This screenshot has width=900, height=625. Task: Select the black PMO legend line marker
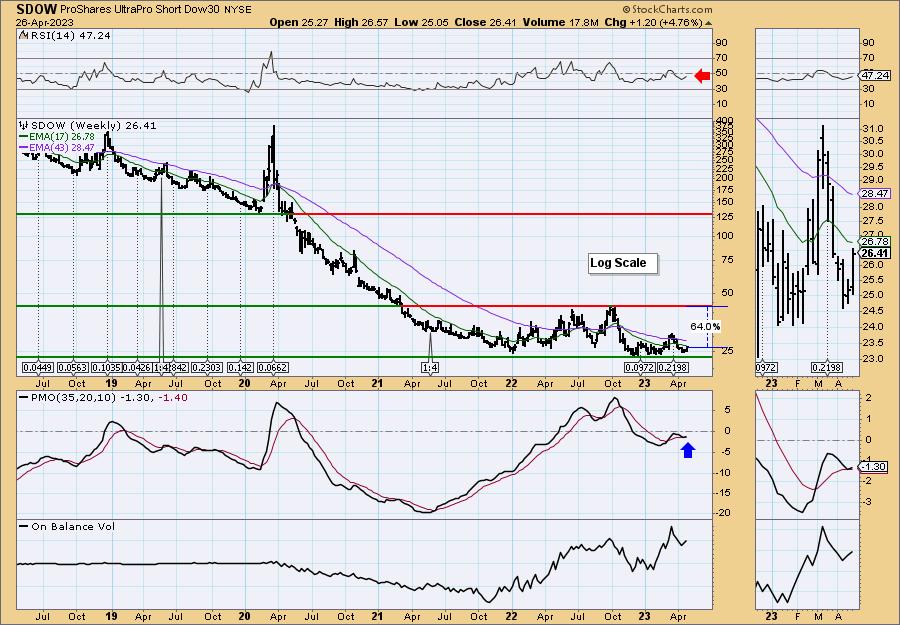[x=24, y=397]
